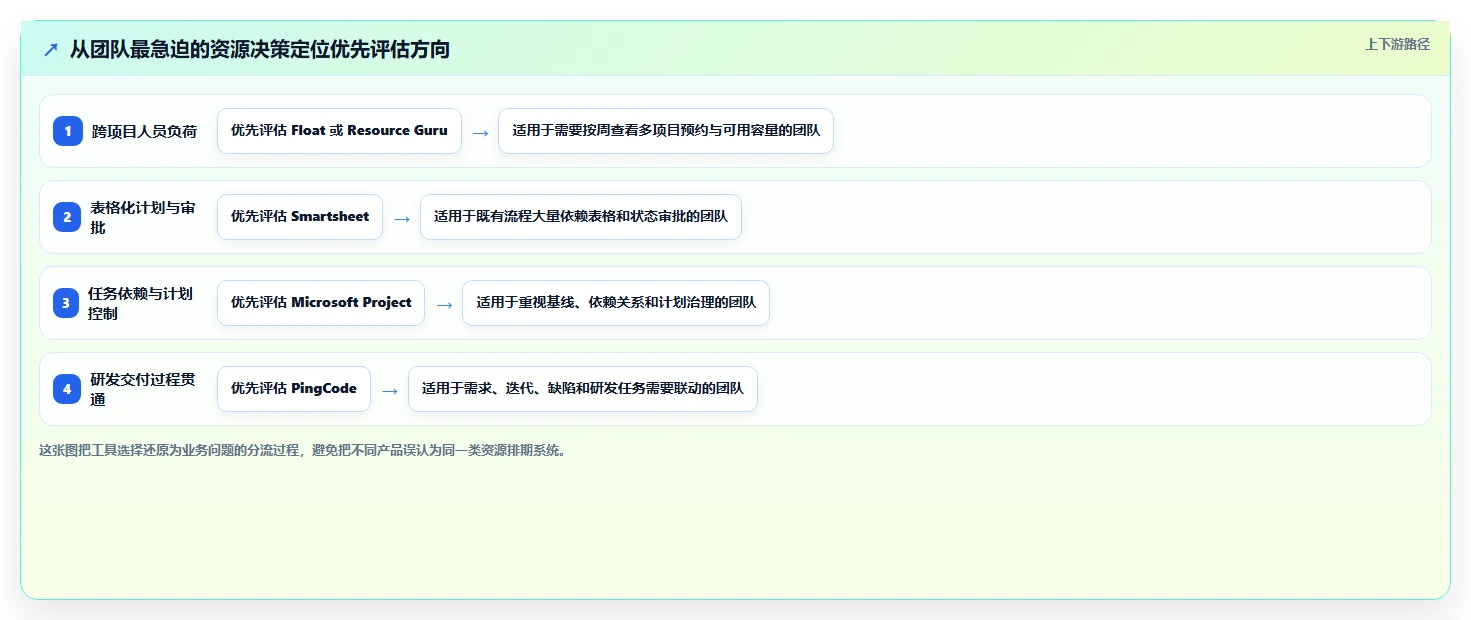Image resolution: width=1471 pixels, height=620 pixels.
Task: Click the 适用于既有流程大量依赖表格和状态审批的团队 box
Action: click(x=581, y=217)
